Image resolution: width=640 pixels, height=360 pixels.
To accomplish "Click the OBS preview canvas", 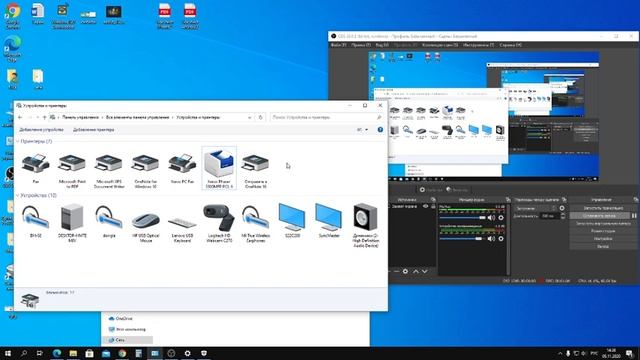I will [483, 116].
